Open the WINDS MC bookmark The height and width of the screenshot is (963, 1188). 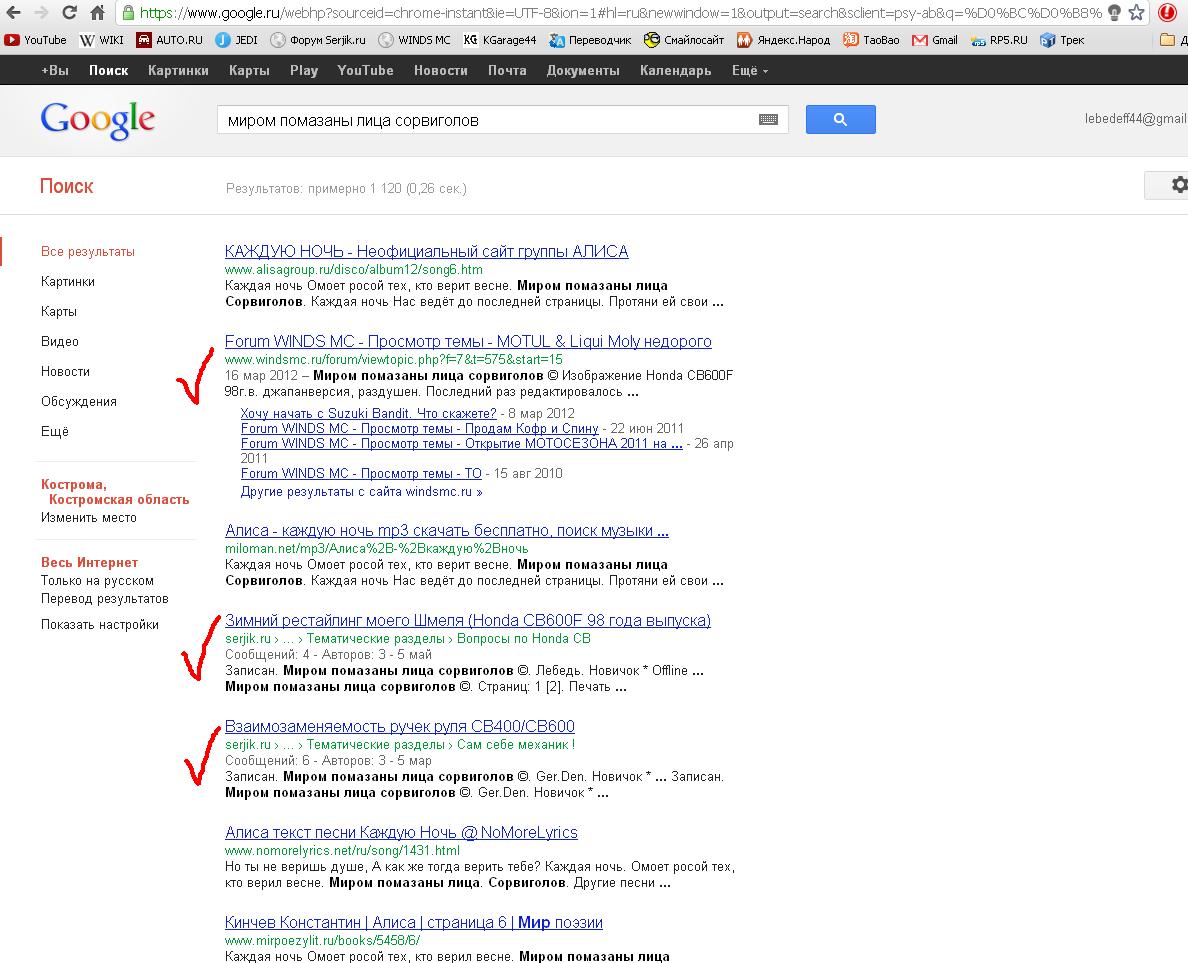pyautogui.click(x=414, y=40)
